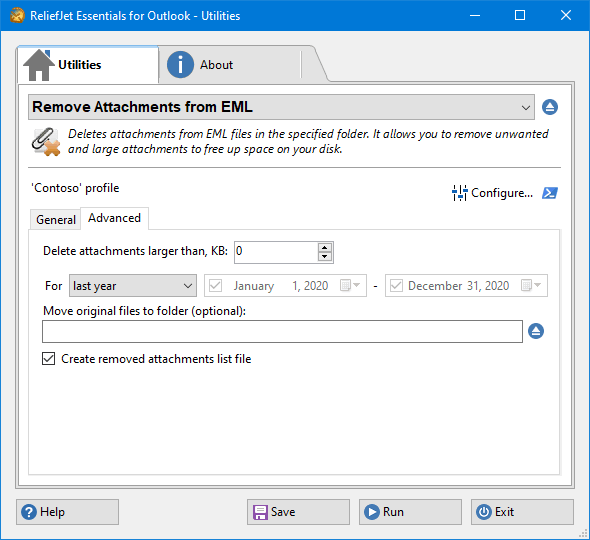
Task: Switch to the General tab
Action: click(x=56, y=219)
